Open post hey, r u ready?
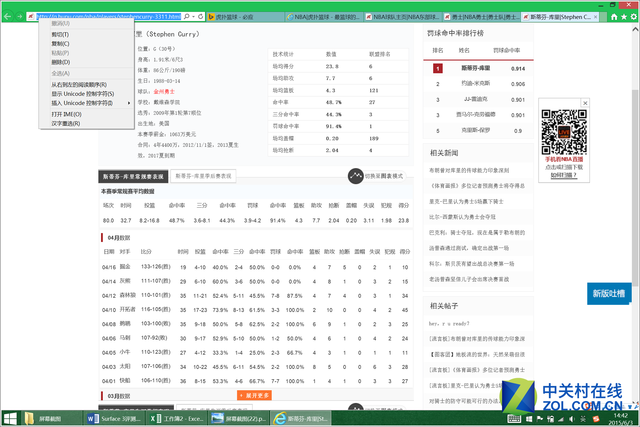The width and height of the screenshot is (640, 427). [x=449, y=324]
